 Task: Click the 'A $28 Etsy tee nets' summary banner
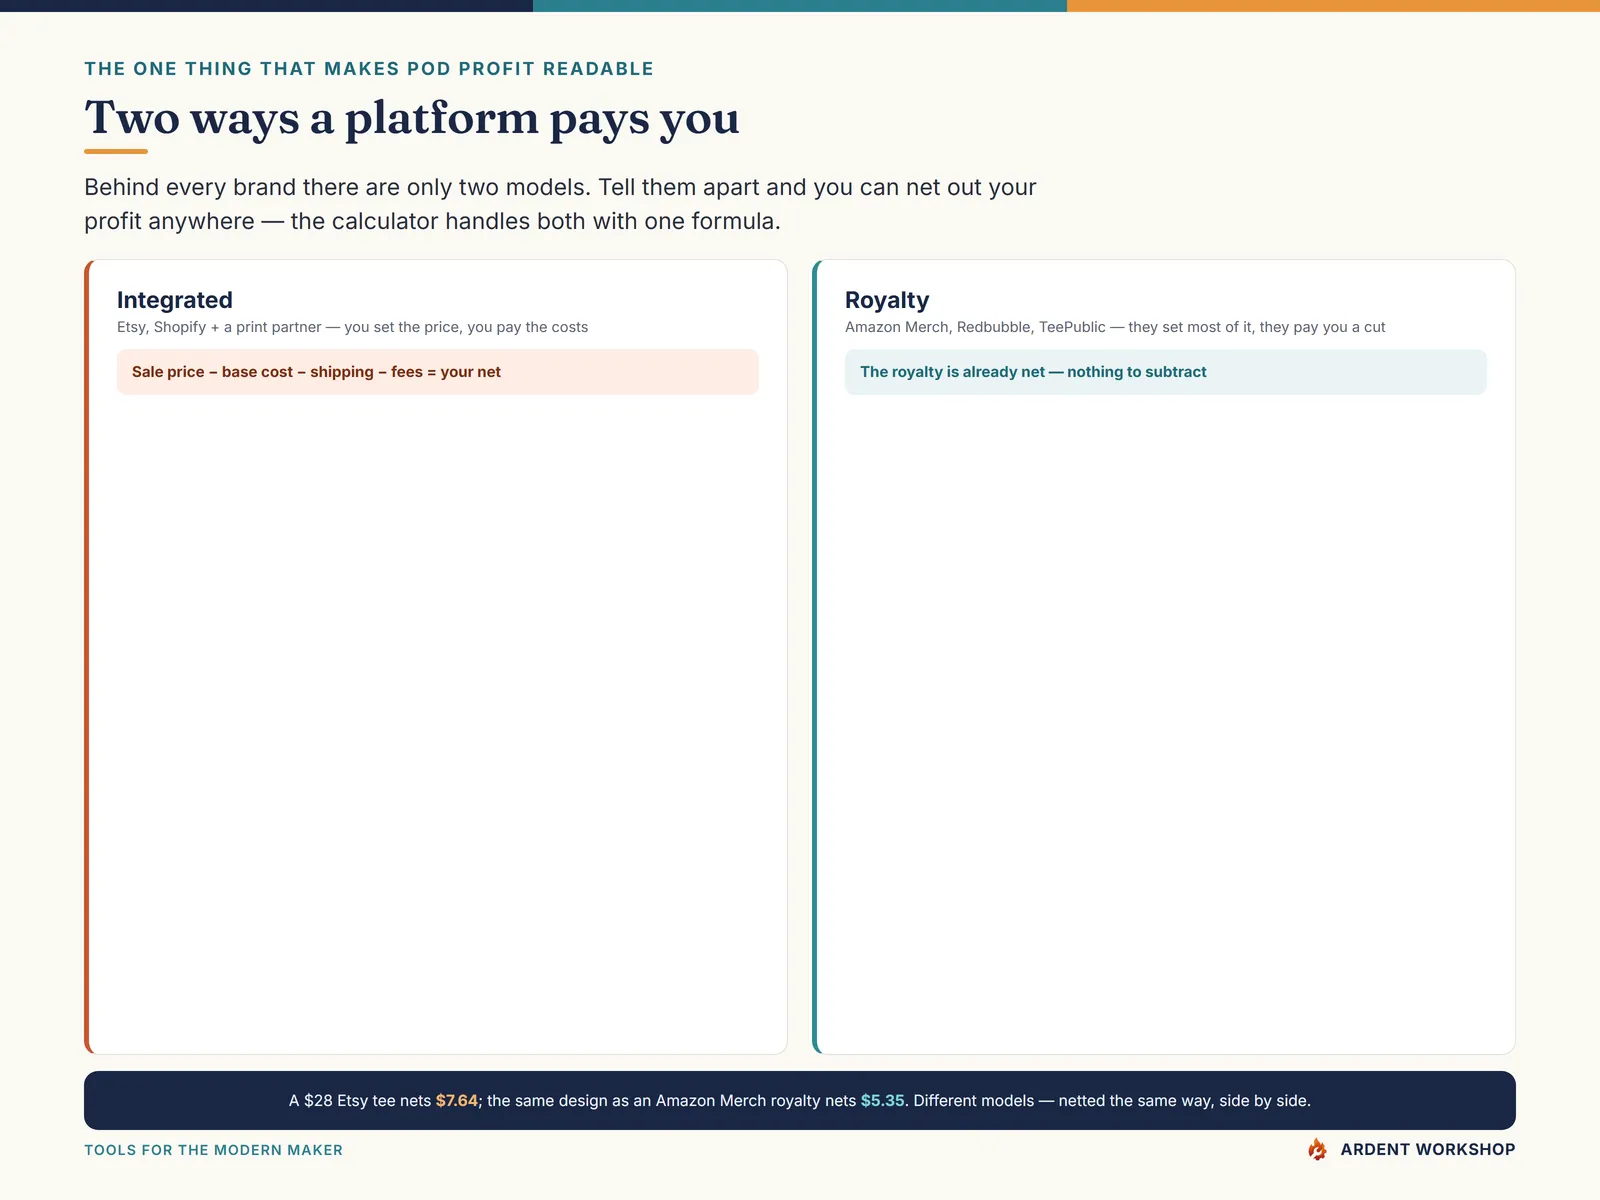pyautogui.click(x=800, y=1101)
